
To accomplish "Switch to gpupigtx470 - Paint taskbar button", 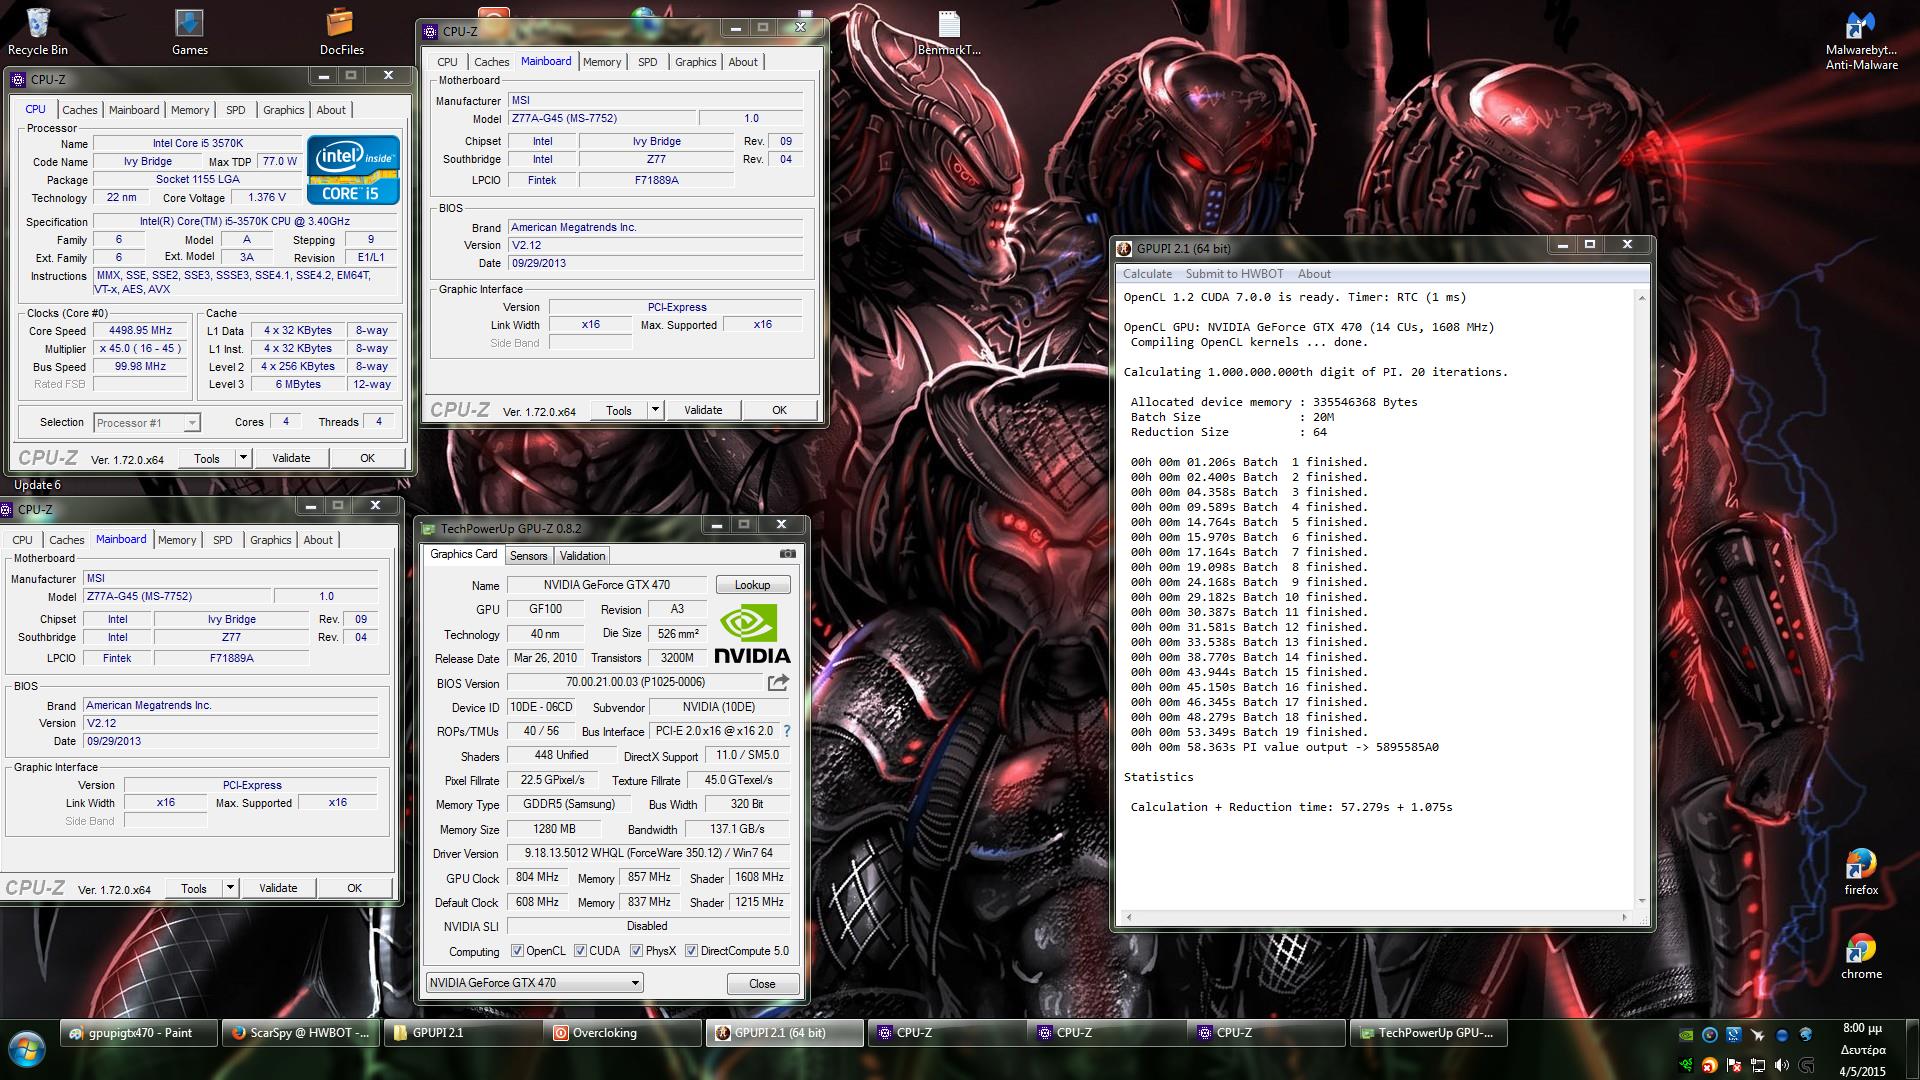I will point(139,1033).
